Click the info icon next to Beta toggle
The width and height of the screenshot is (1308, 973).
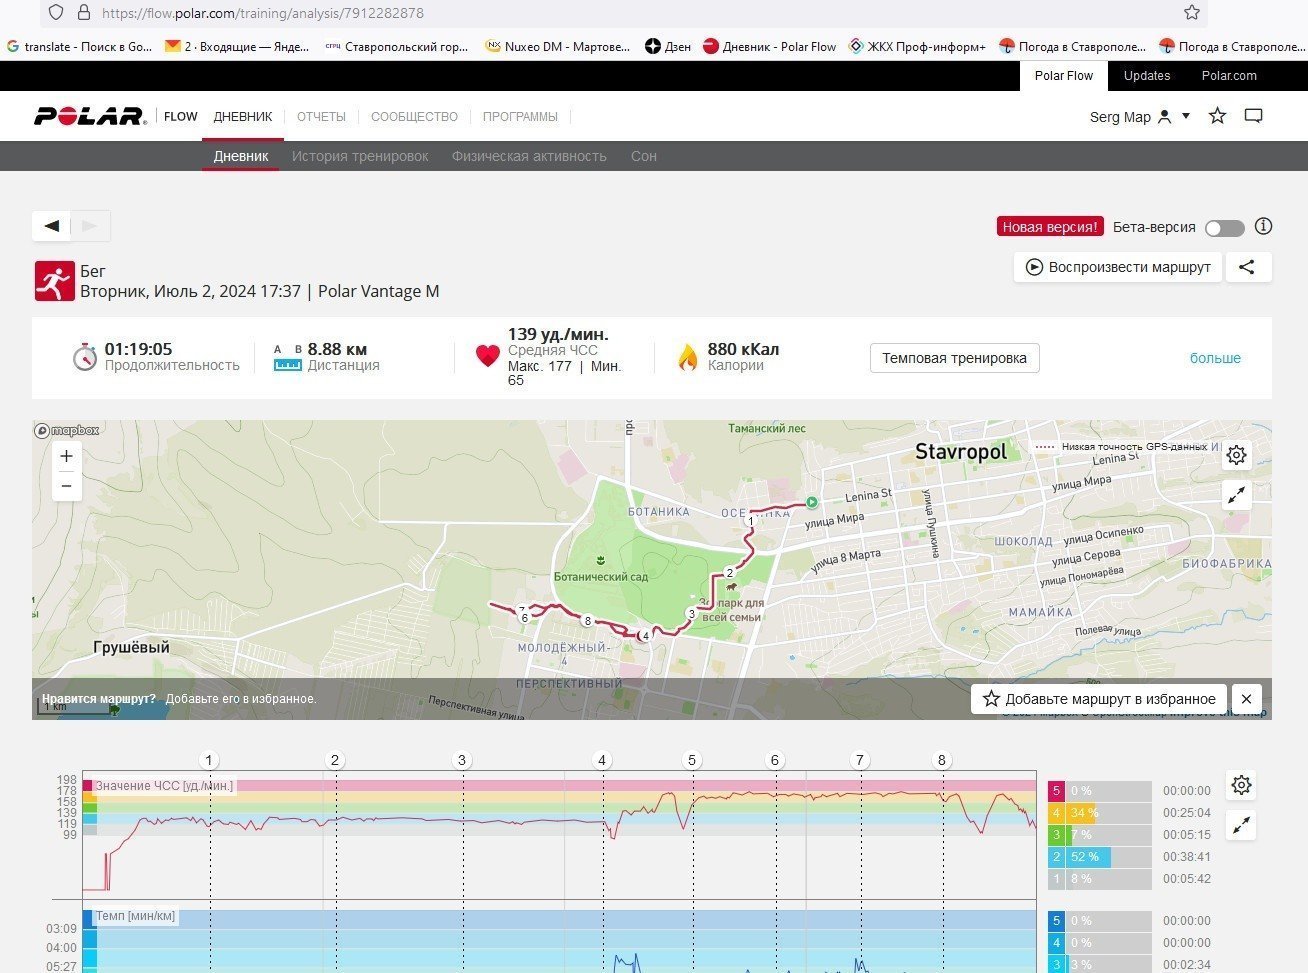click(1264, 226)
